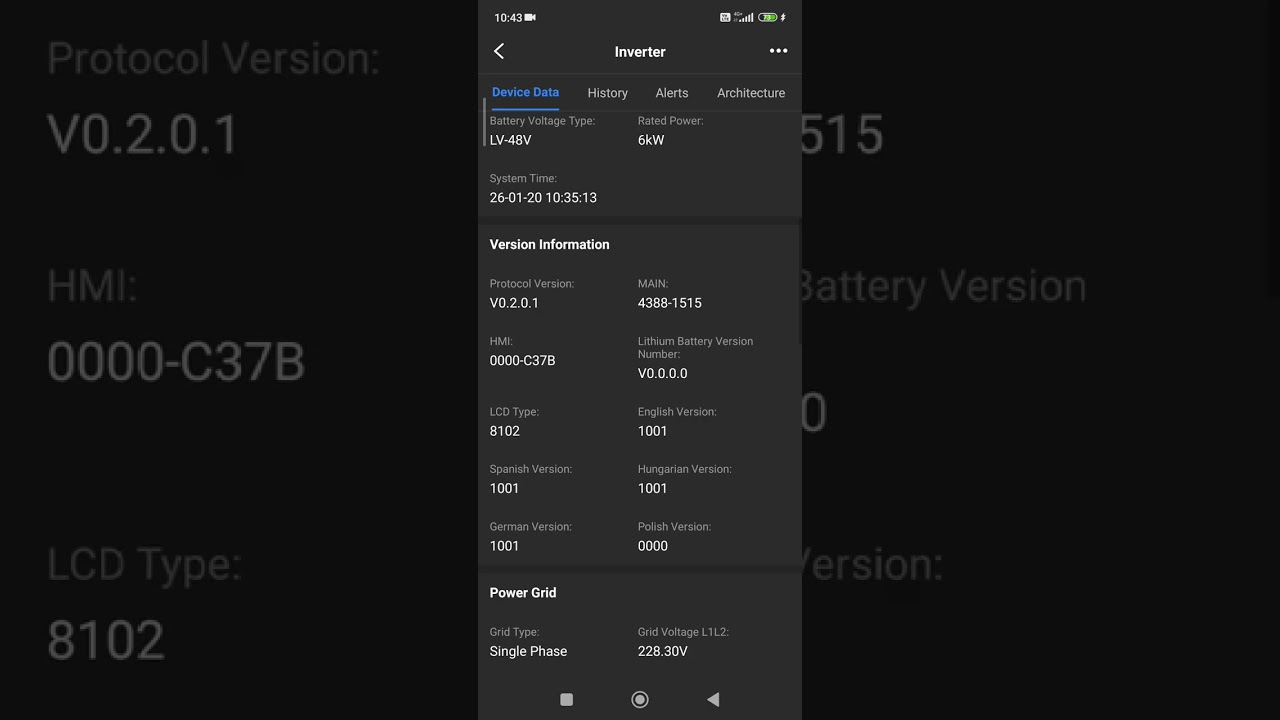Open the Architecture tab
The image size is (1280, 720).
pyautogui.click(x=751, y=93)
